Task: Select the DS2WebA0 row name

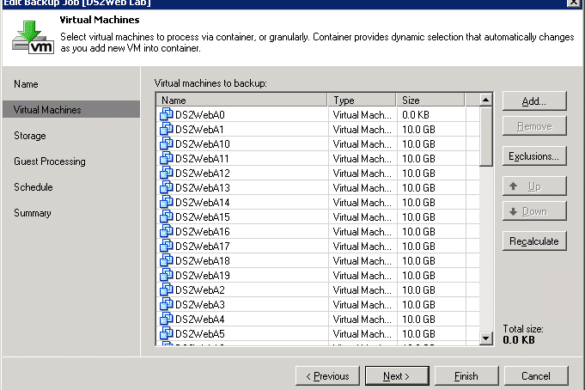Action: point(200,115)
